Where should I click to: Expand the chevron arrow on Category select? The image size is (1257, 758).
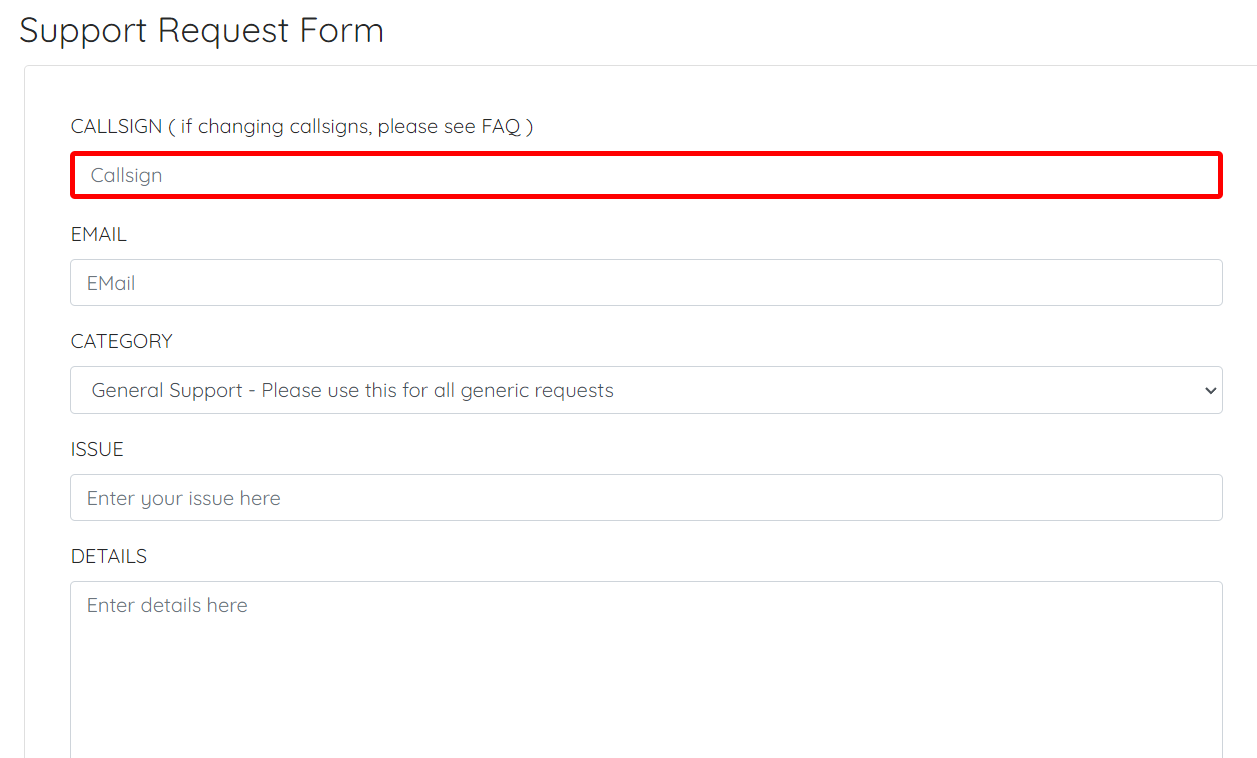point(1211,390)
